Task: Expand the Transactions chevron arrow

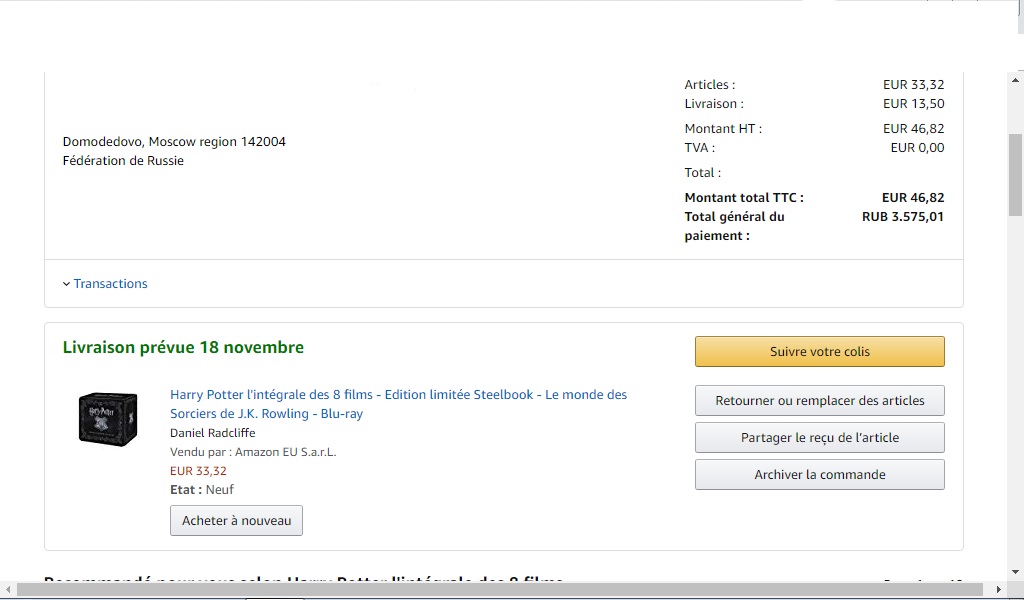Action: (x=66, y=284)
